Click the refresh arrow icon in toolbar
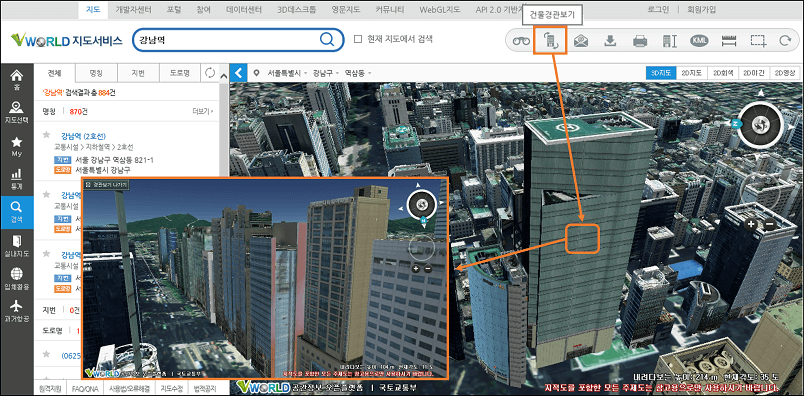The width and height of the screenshot is (804, 396). [785, 41]
